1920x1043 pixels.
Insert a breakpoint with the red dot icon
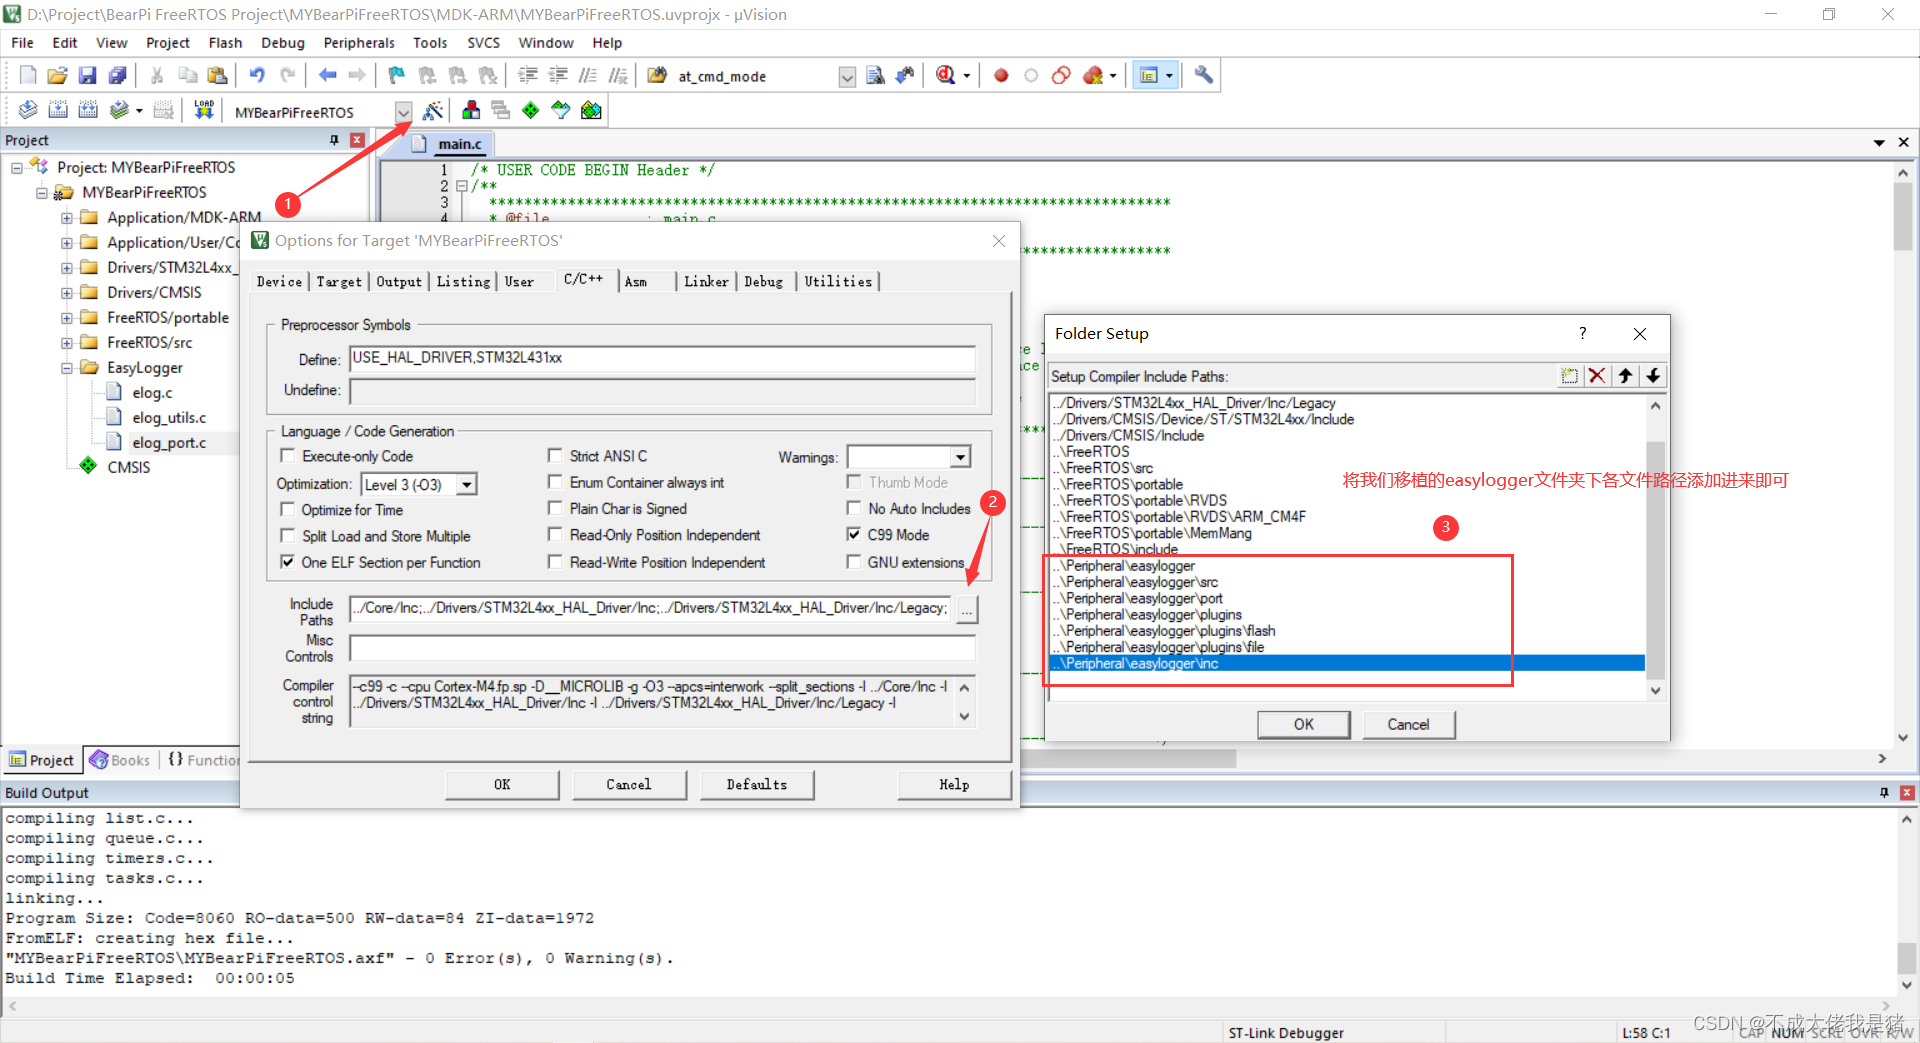[1001, 76]
